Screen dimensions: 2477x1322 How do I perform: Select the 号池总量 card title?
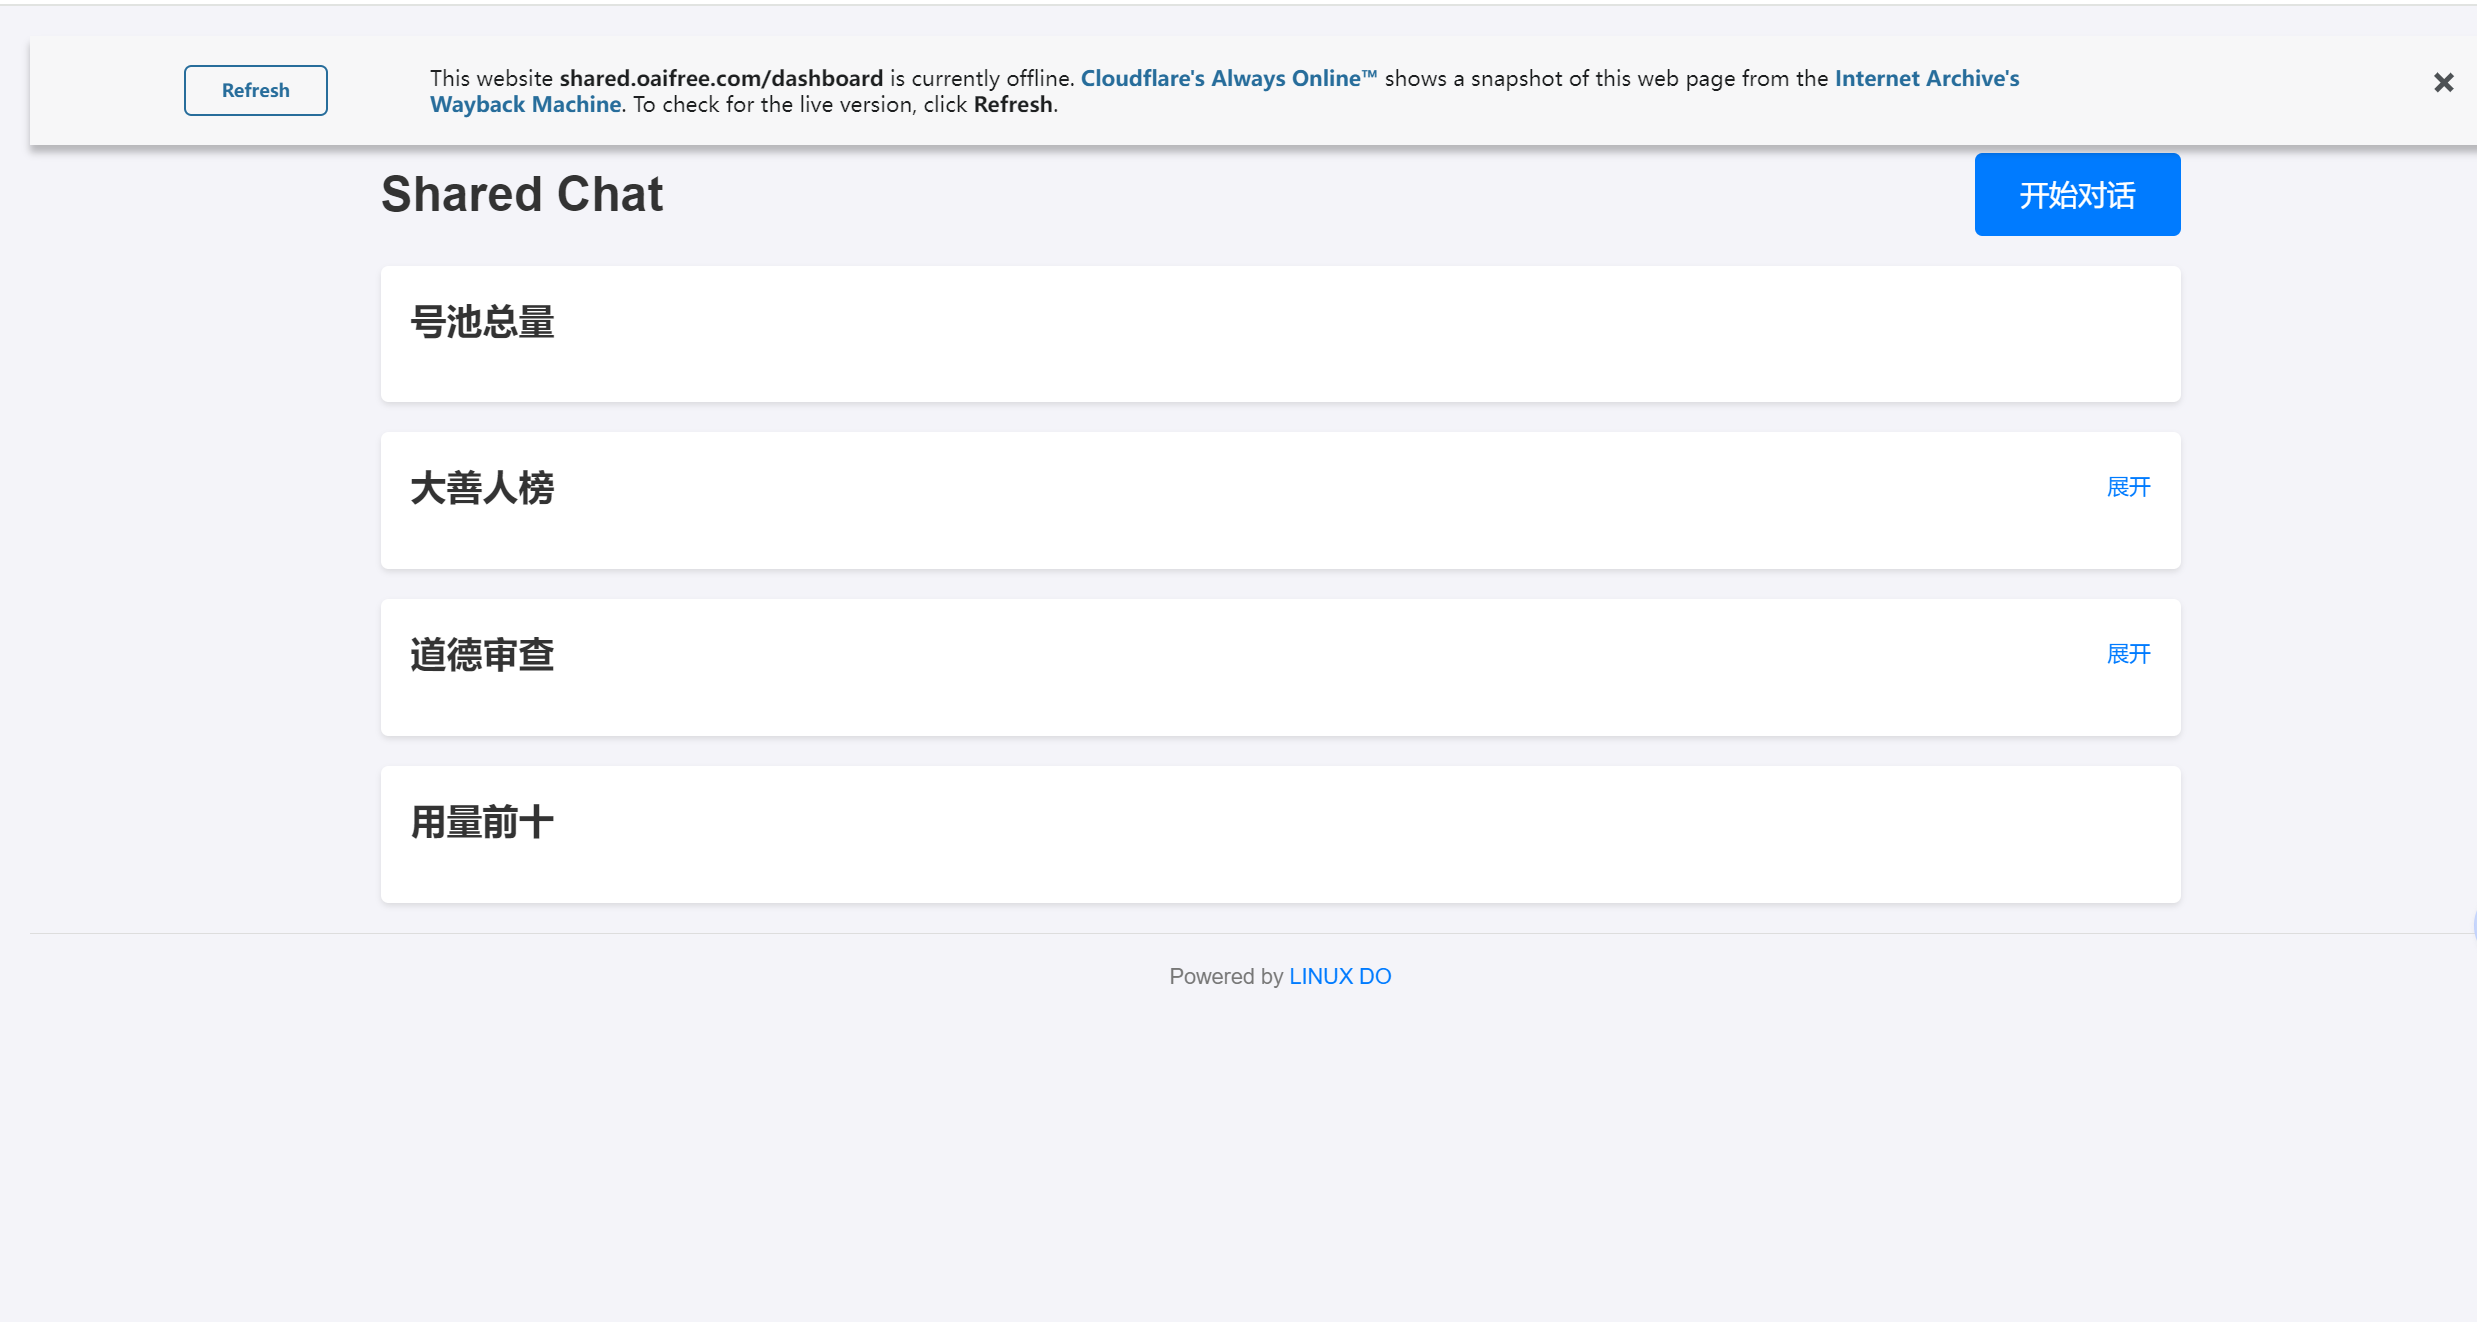[x=482, y=322]
